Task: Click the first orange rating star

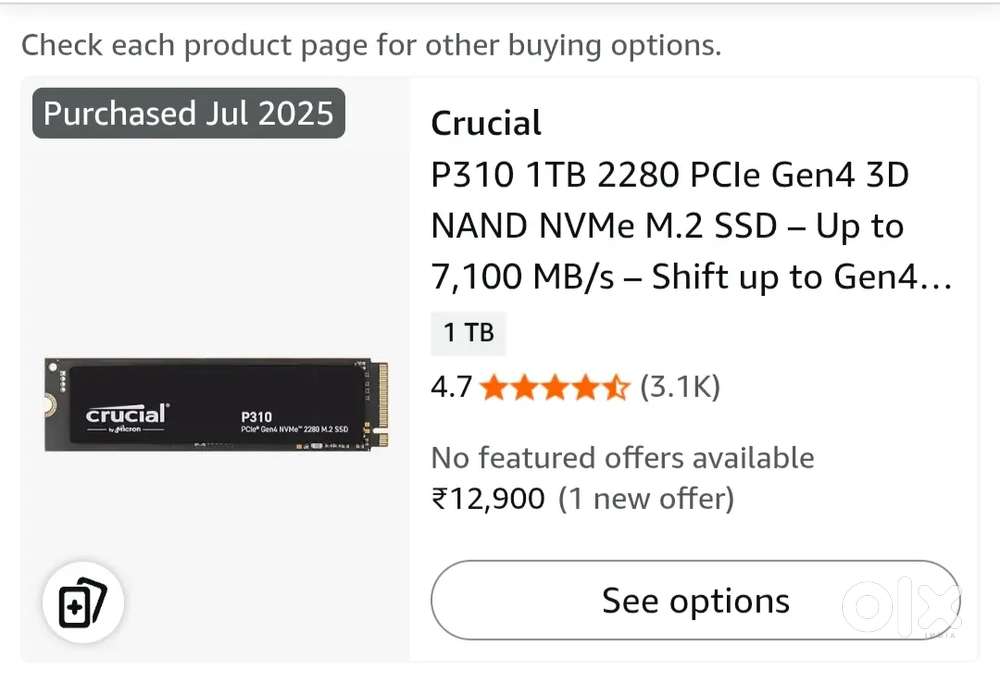Action: (x=492, y=387)
